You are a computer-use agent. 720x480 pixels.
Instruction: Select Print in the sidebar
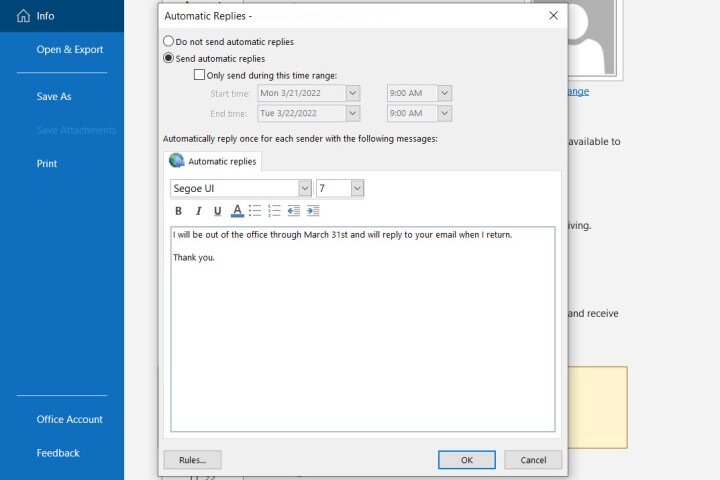tap(47, 164)
